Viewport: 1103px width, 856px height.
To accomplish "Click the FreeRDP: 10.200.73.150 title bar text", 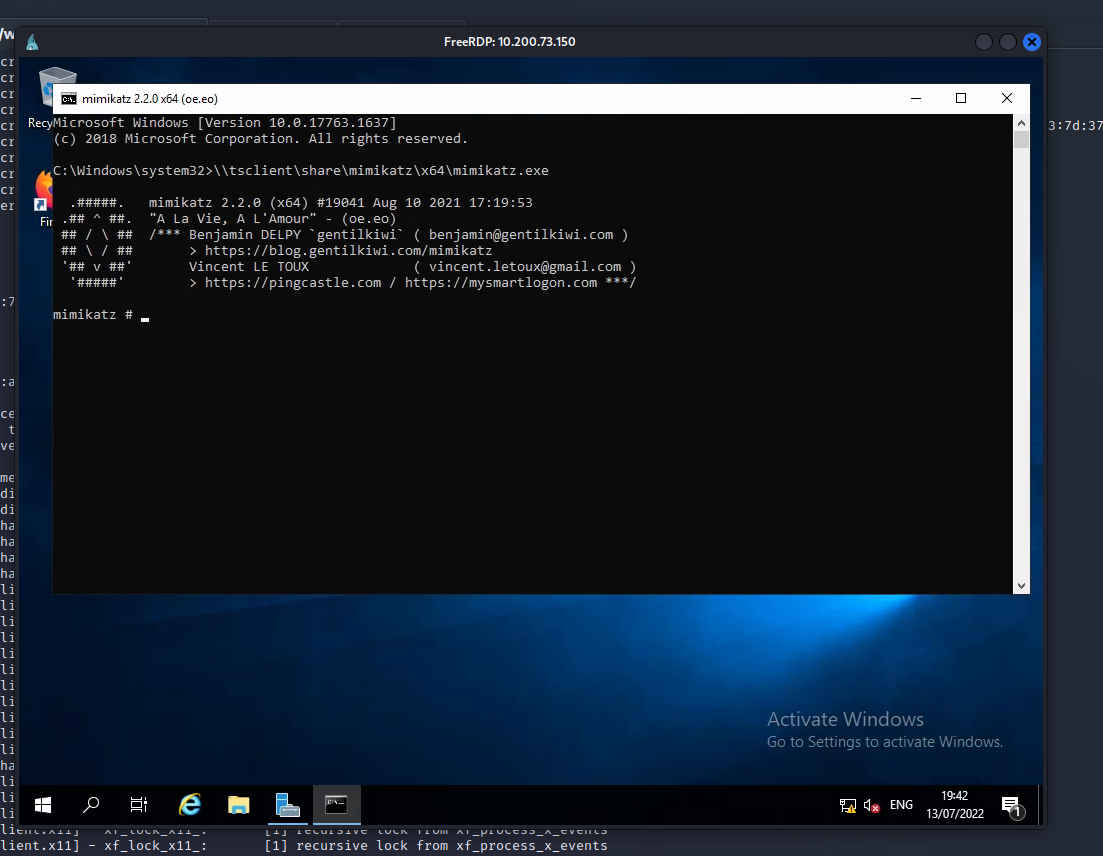I will tap(509, 42).
